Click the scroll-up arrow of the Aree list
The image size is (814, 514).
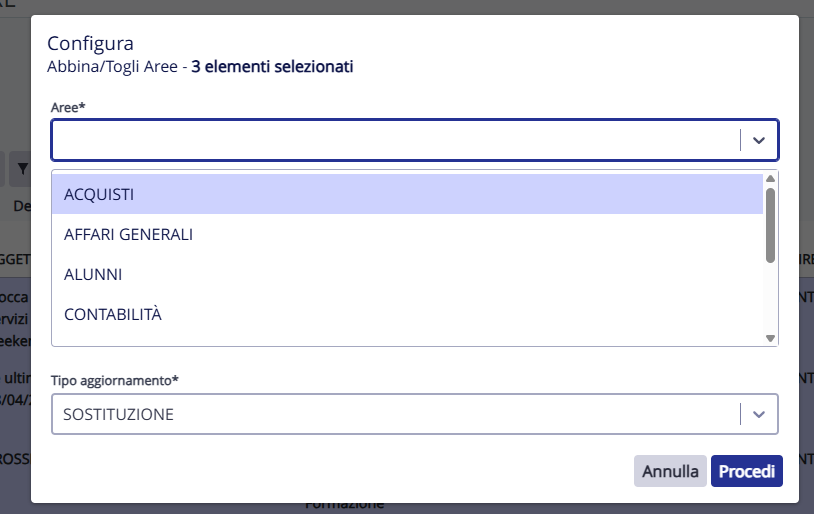(770, 179)
